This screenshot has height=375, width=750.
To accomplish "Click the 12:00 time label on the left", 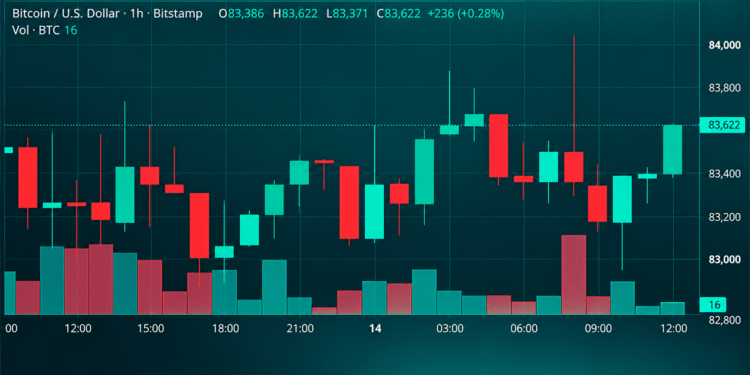I will [78, 329].
